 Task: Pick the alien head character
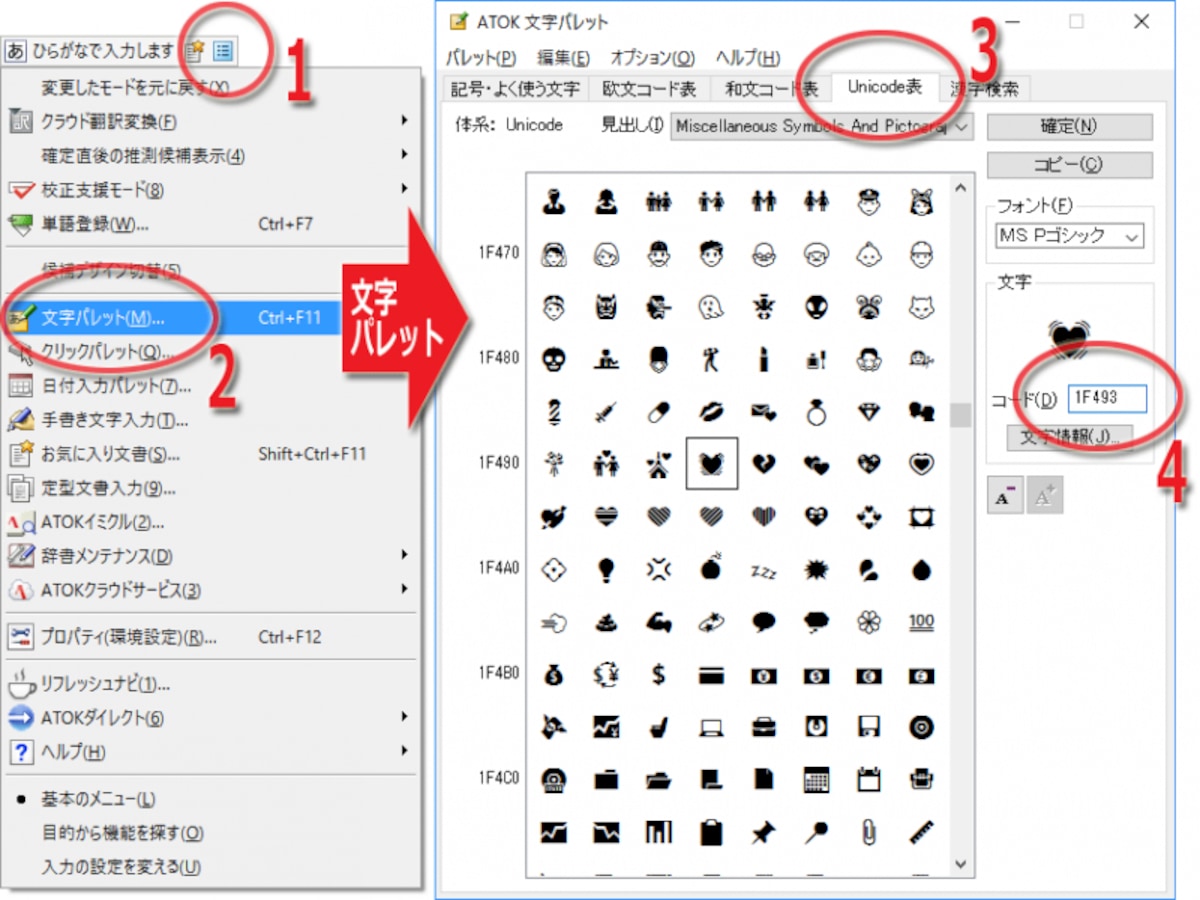pos(816,305)
